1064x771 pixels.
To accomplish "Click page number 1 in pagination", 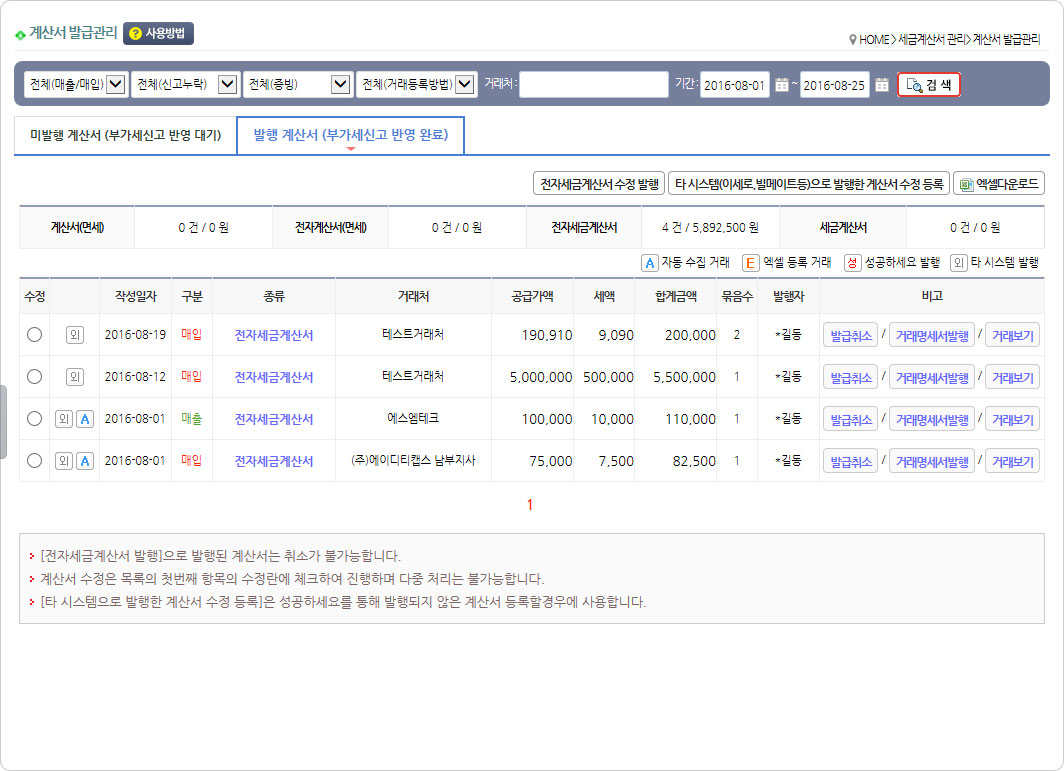I will [529, 505].
